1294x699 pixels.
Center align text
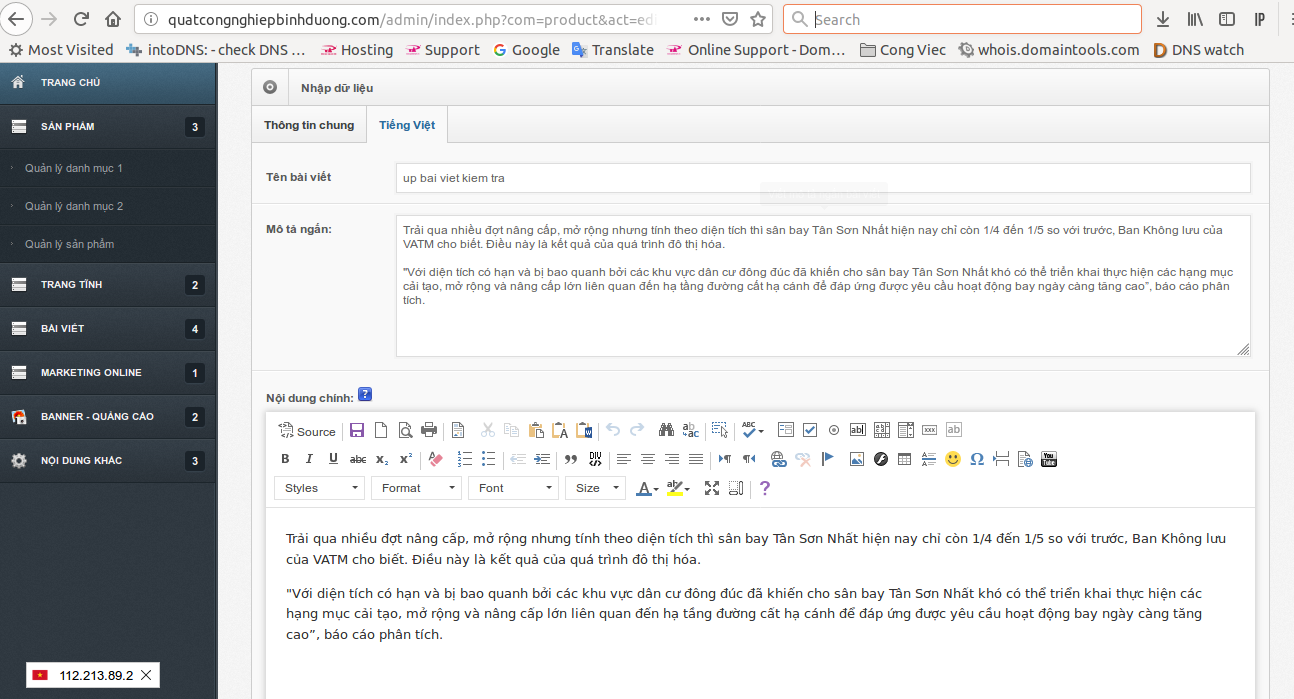pyautogui.click(x=648, y=459)
